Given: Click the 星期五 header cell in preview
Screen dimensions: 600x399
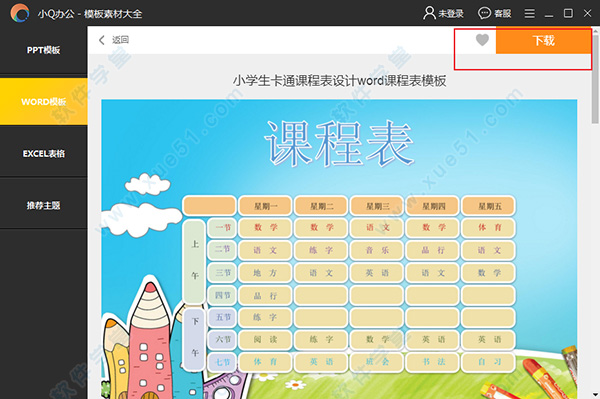Looking at the screenshot, I should [489, 206].
